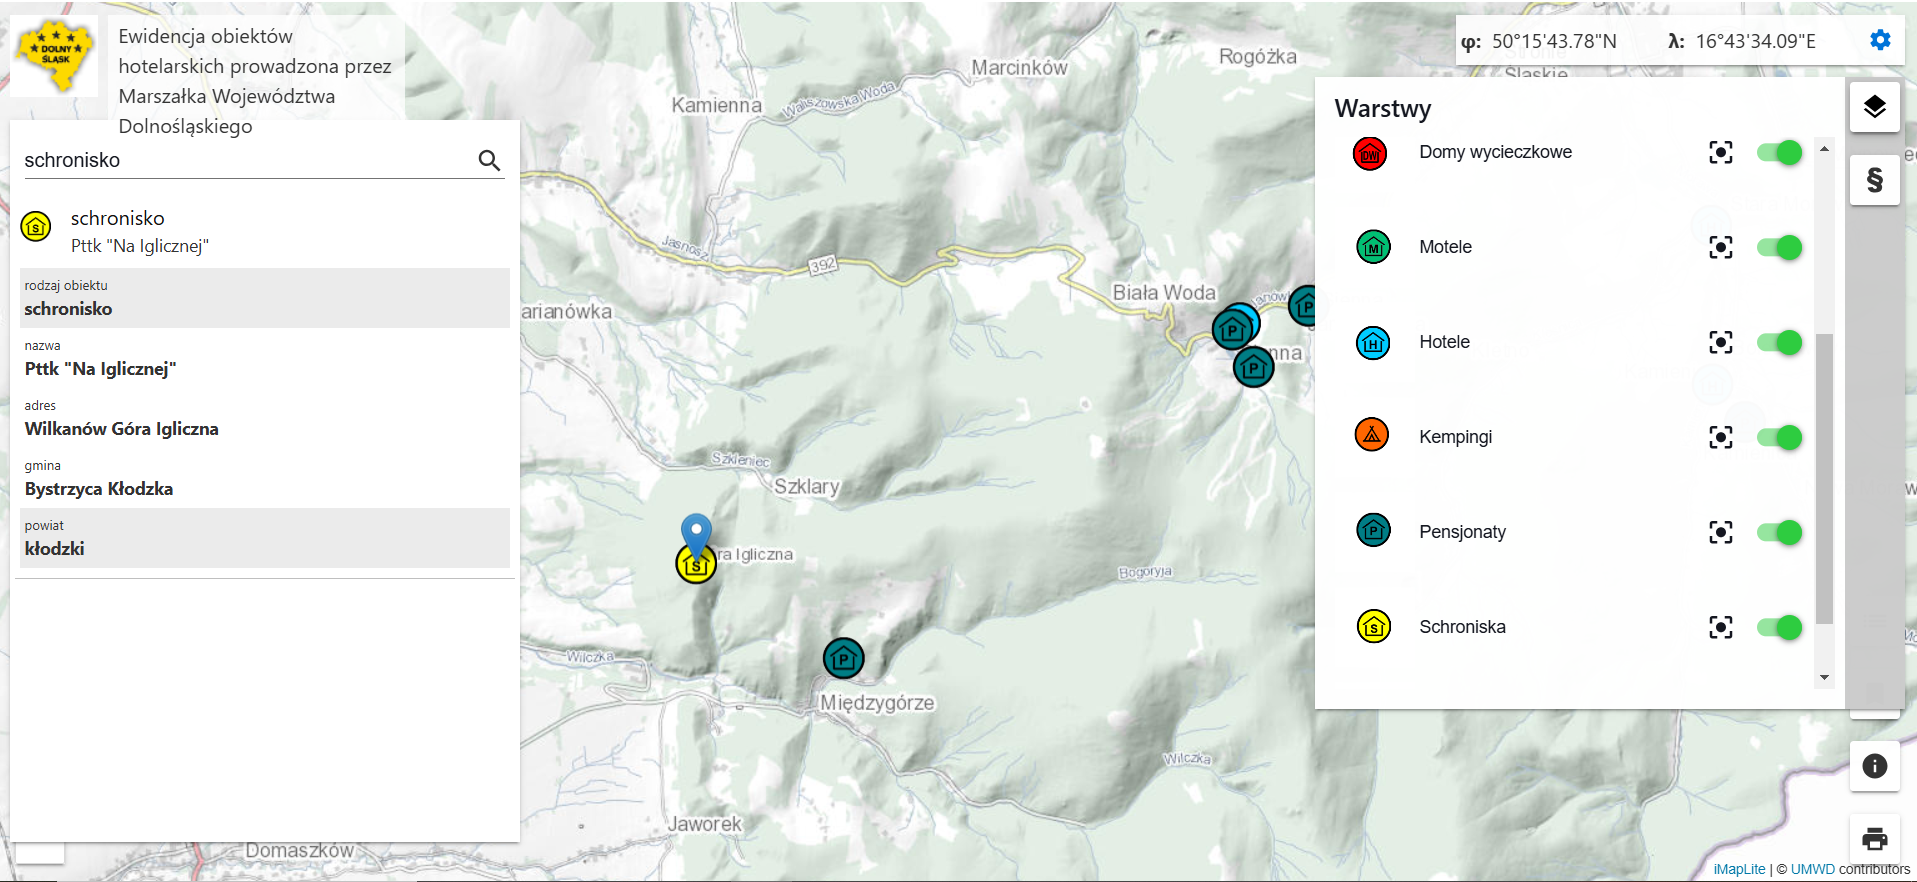The height and width of the screenshot is (882, 1917).
Task: Zoom to Kempingi layer extent
Action: tap(1720, 437)
